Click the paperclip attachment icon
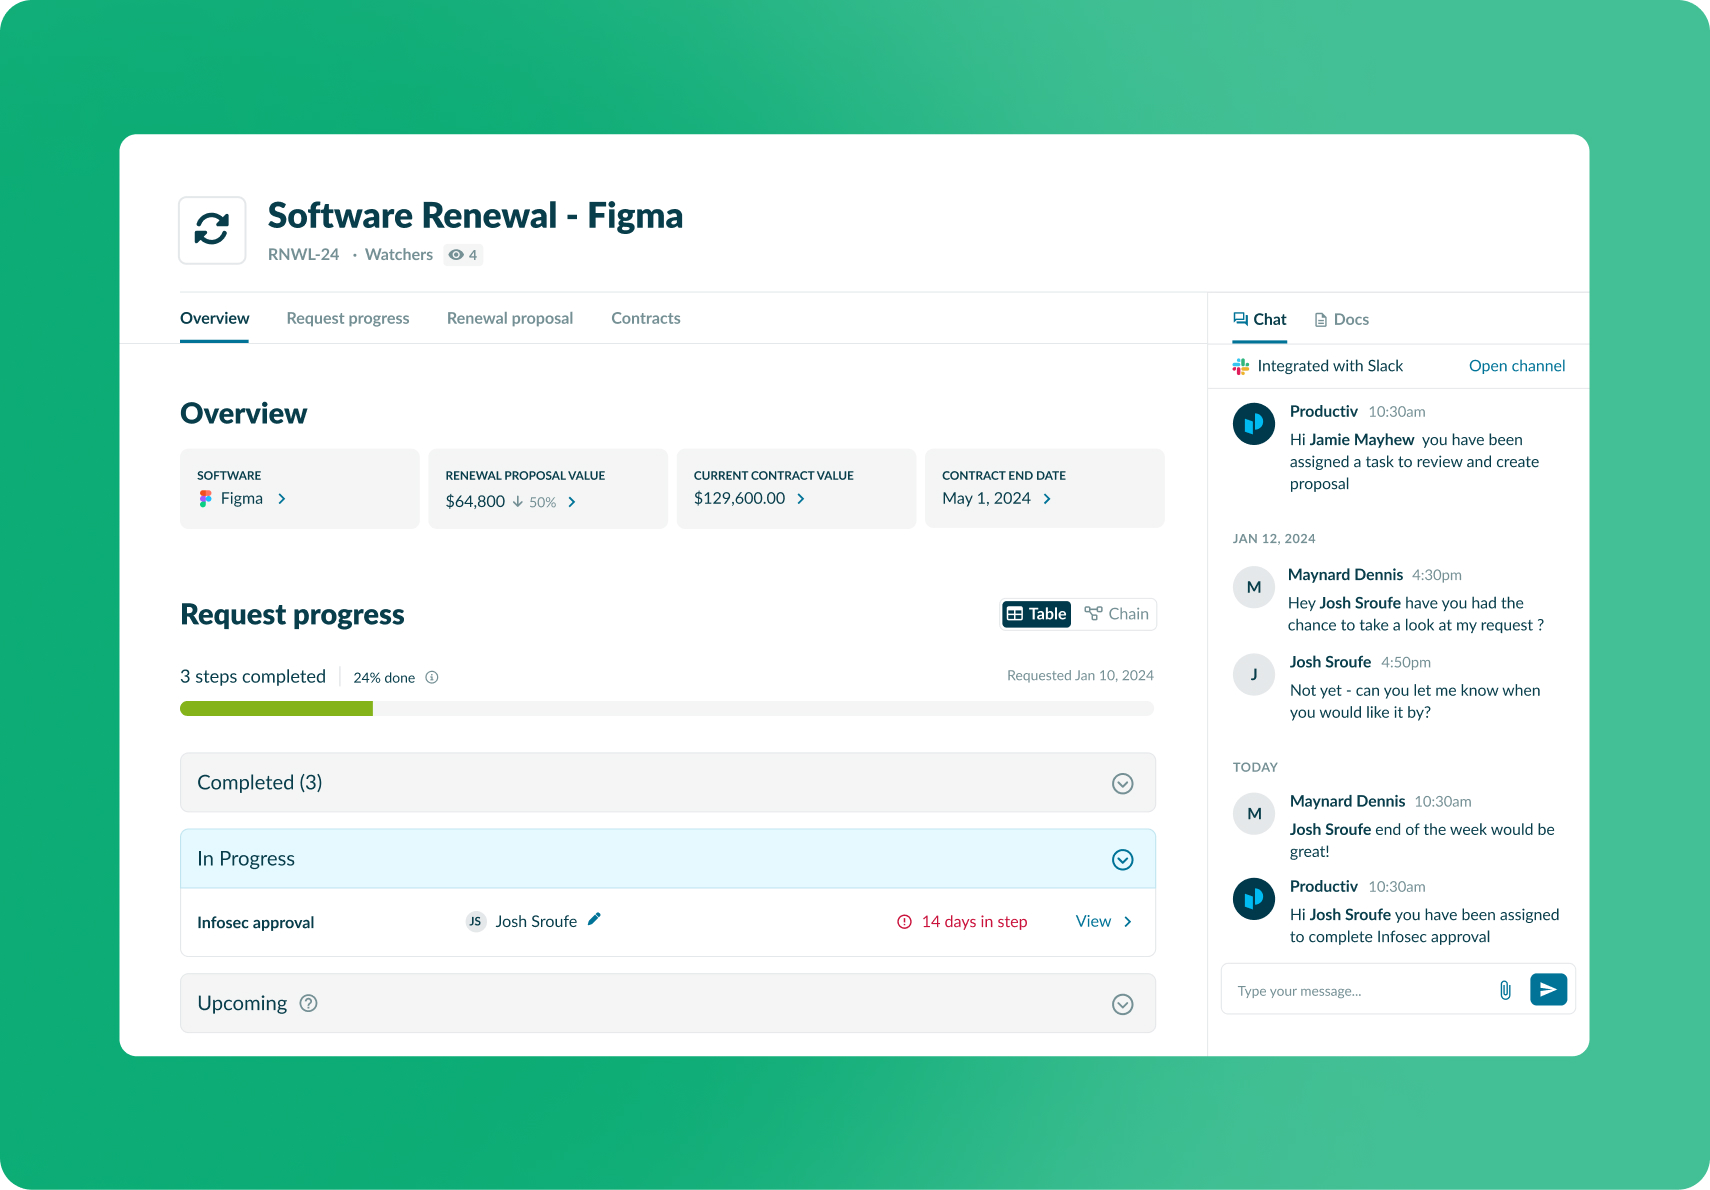This screenshot has width=1710, height=1190. [1505, 990]
